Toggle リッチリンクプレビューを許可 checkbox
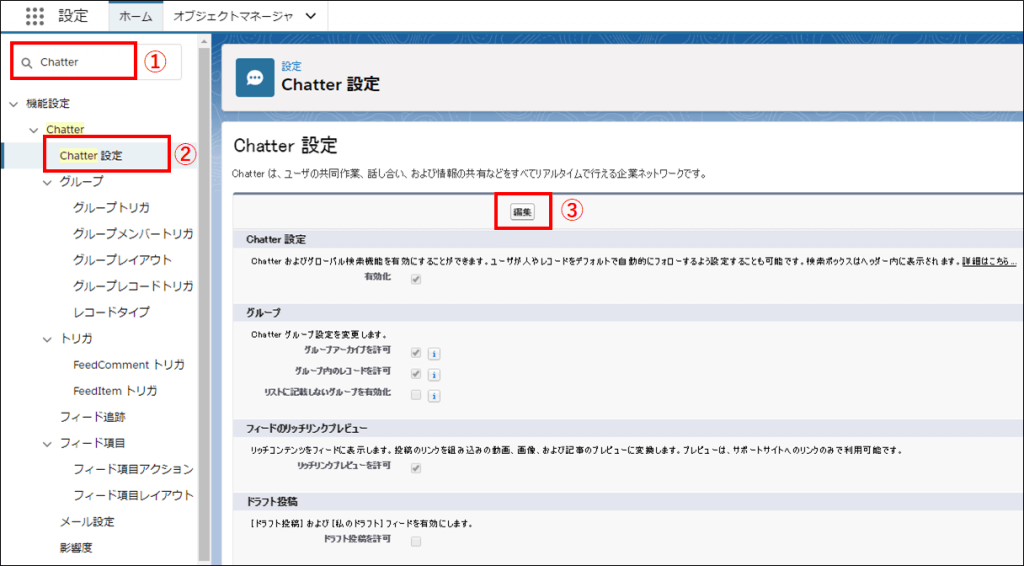Image resolution: width=1024 pixels, height=566 pixels. click(416, 468)
